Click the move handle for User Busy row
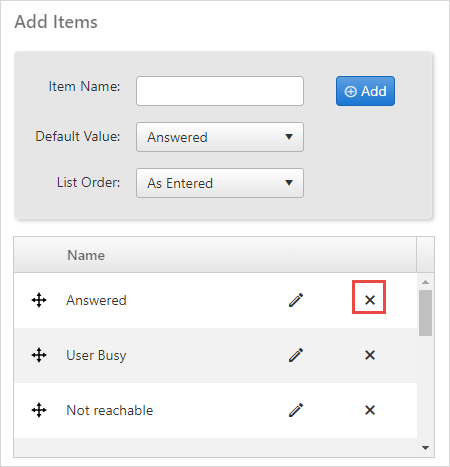 pos(39,355)
